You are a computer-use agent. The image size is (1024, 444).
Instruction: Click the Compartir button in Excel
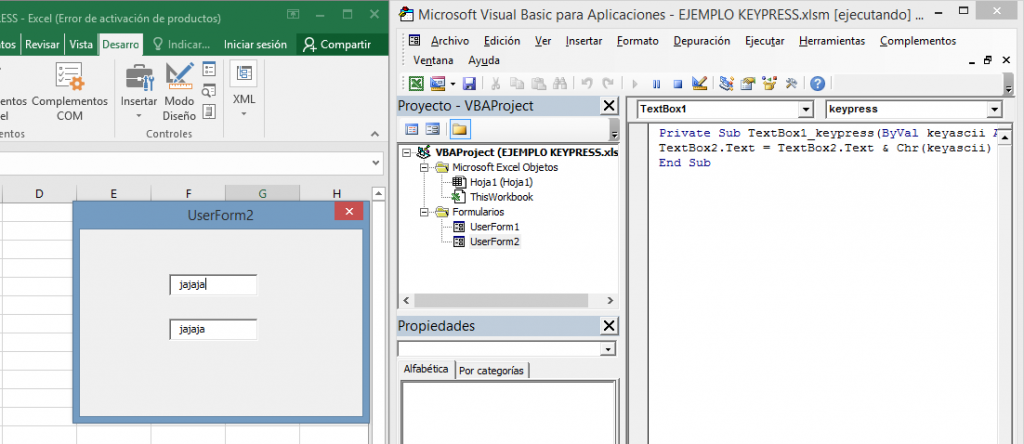tap(338, 44)
